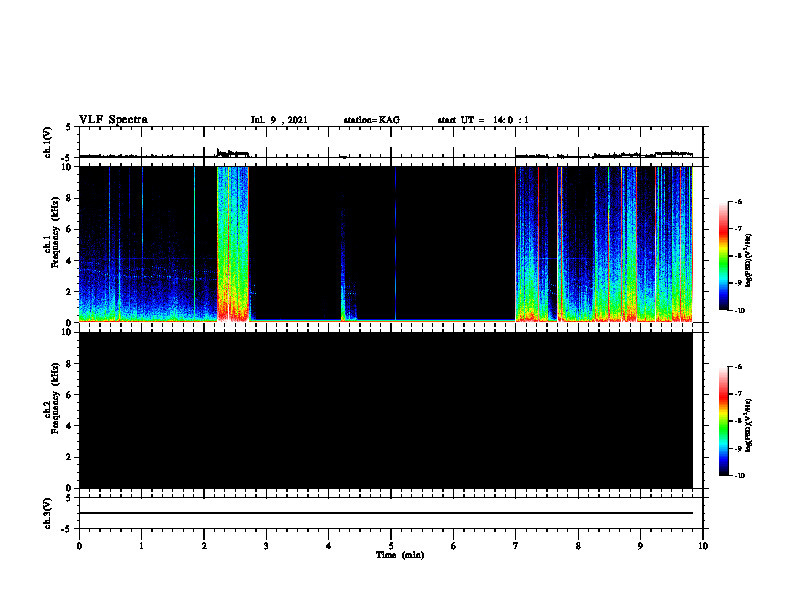792x612 pixels.
Task: Click the ch.2 color bar unit label
Action: 749,425
